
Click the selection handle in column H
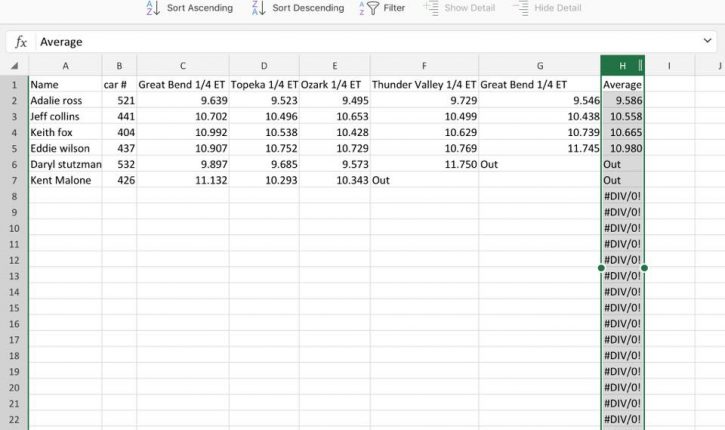click(601, 268)
